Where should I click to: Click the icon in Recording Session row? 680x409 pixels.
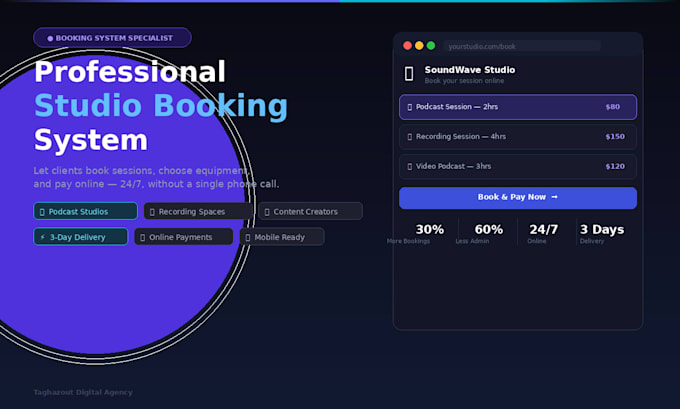[x=410, y=137]
